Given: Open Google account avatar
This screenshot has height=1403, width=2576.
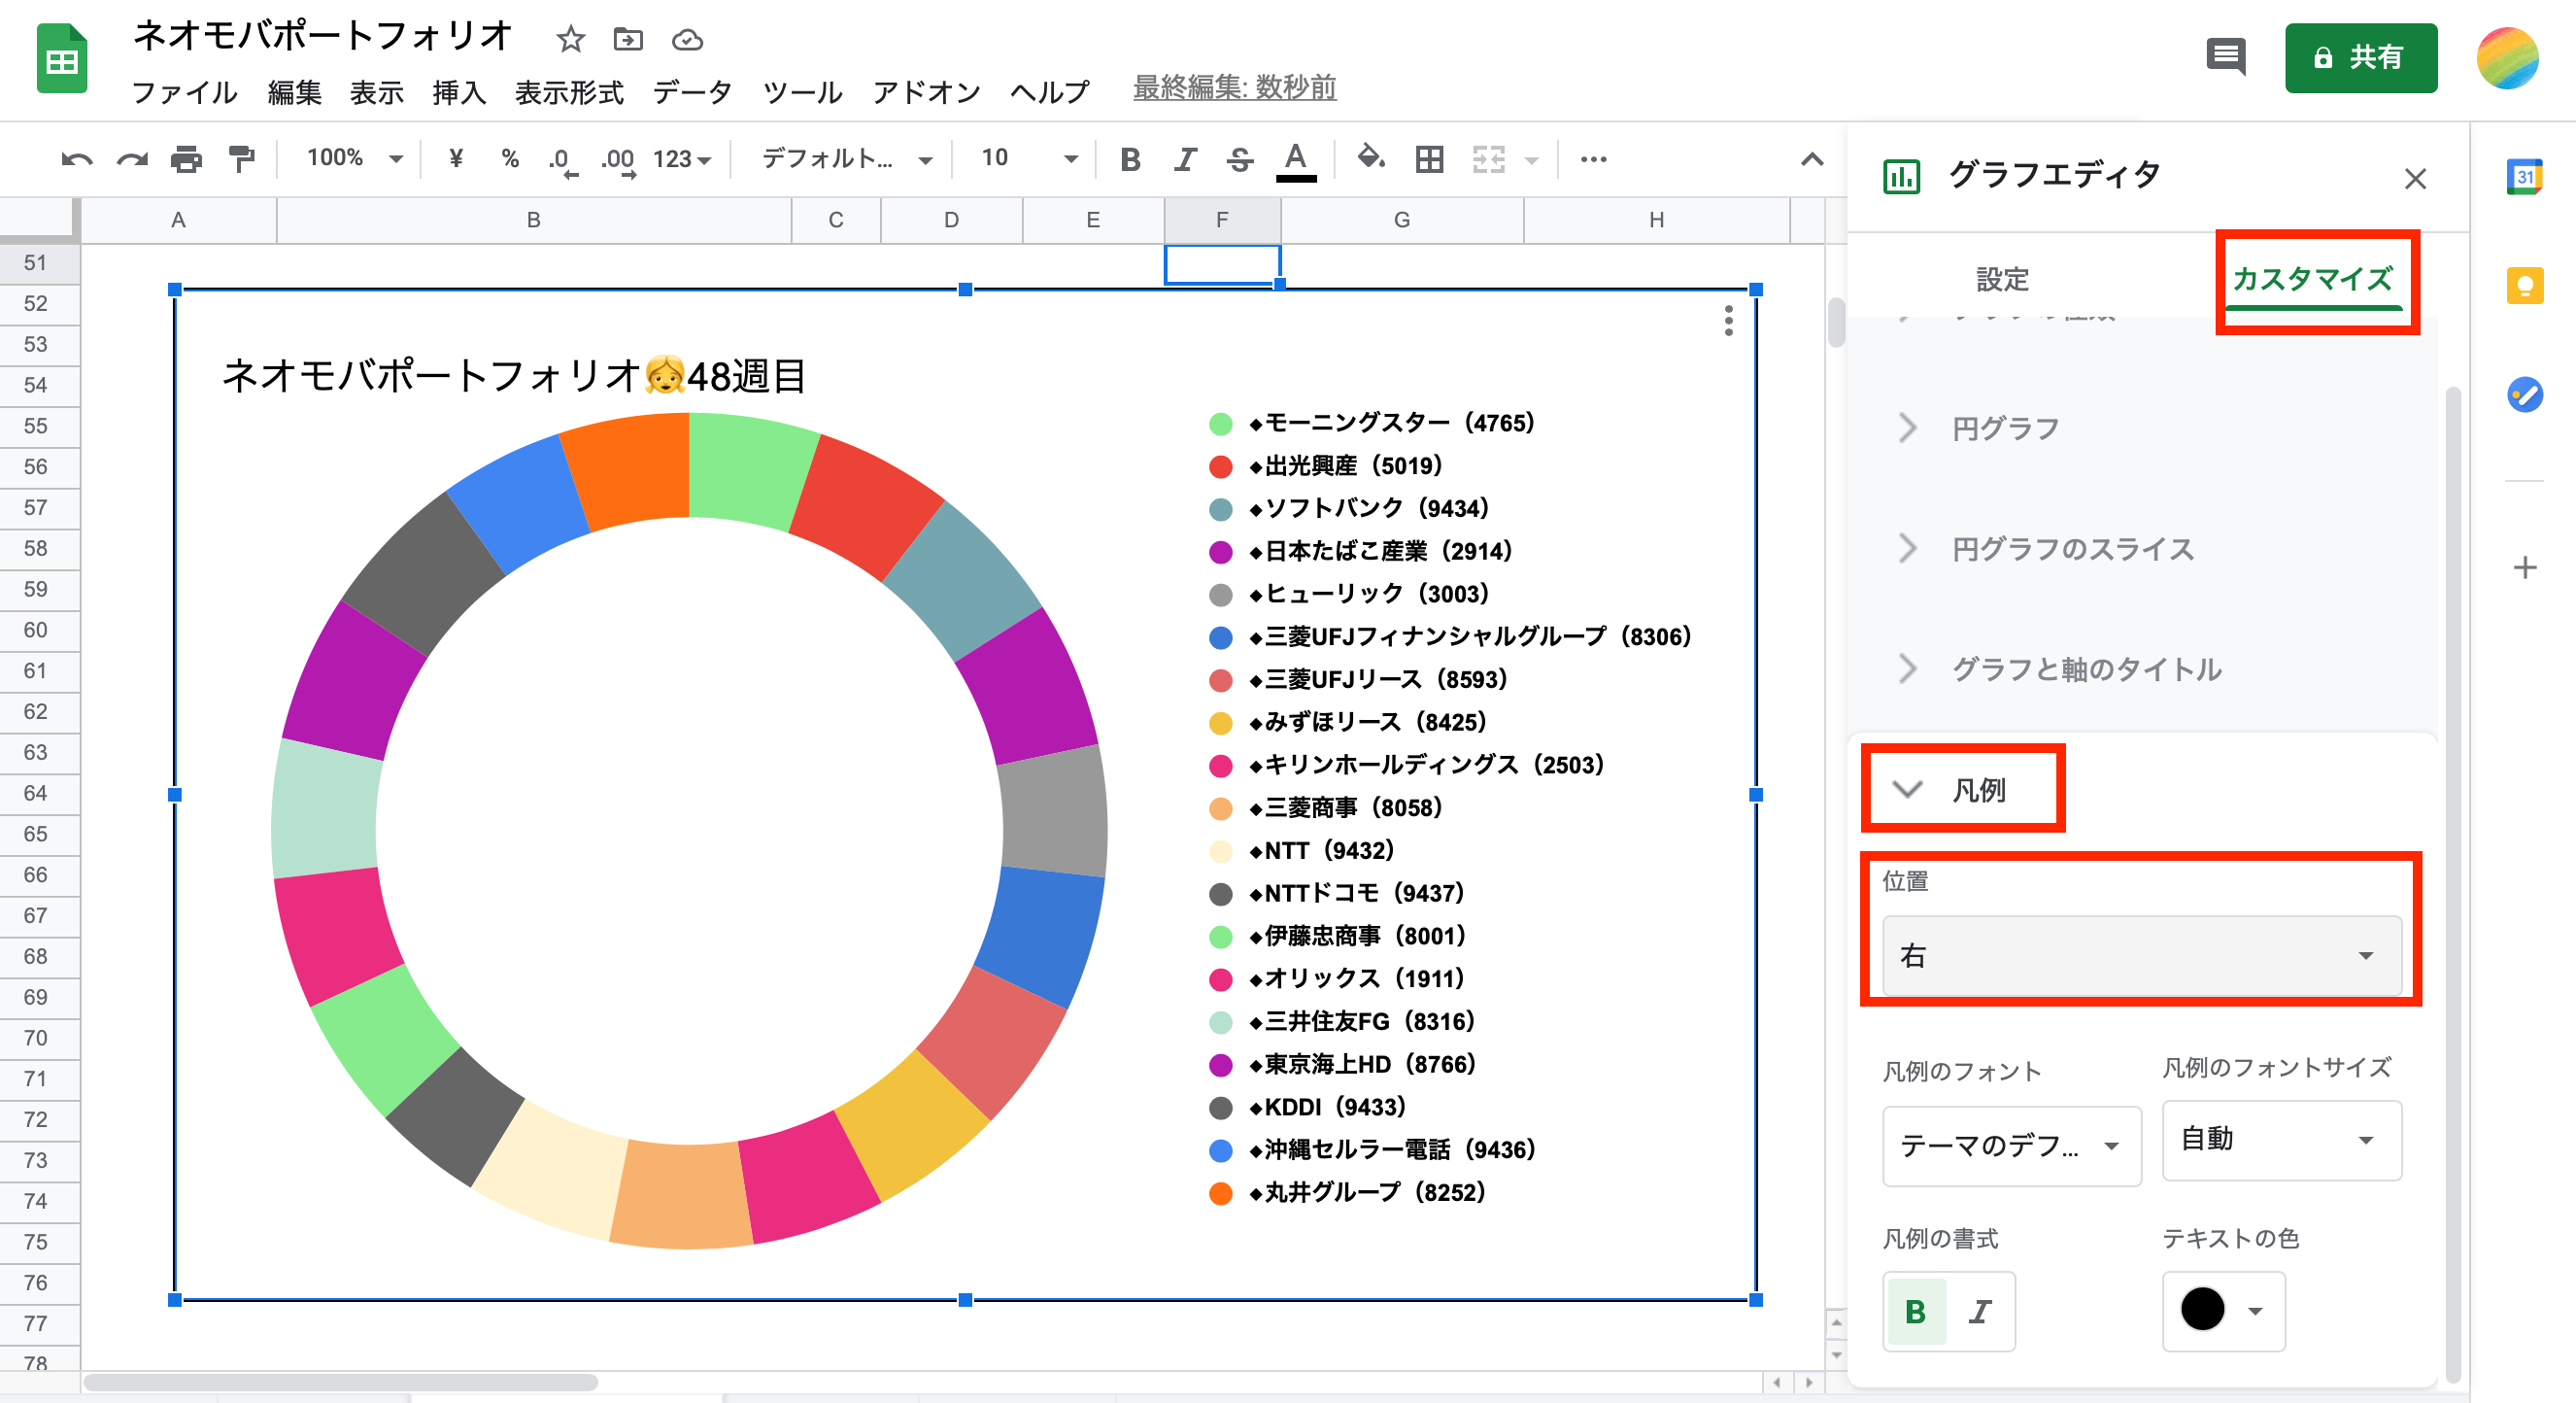Looking at the screenshot, I should pyautogui.click(x=2507, y=58).
